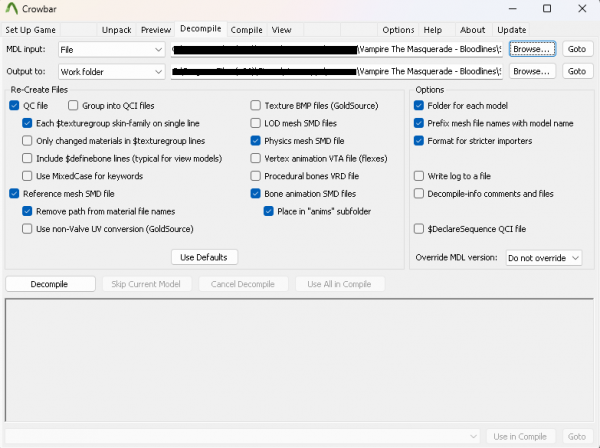The image size is (600, 448).
Task: Maximize the Crowbar window
Action: (546, 9)
